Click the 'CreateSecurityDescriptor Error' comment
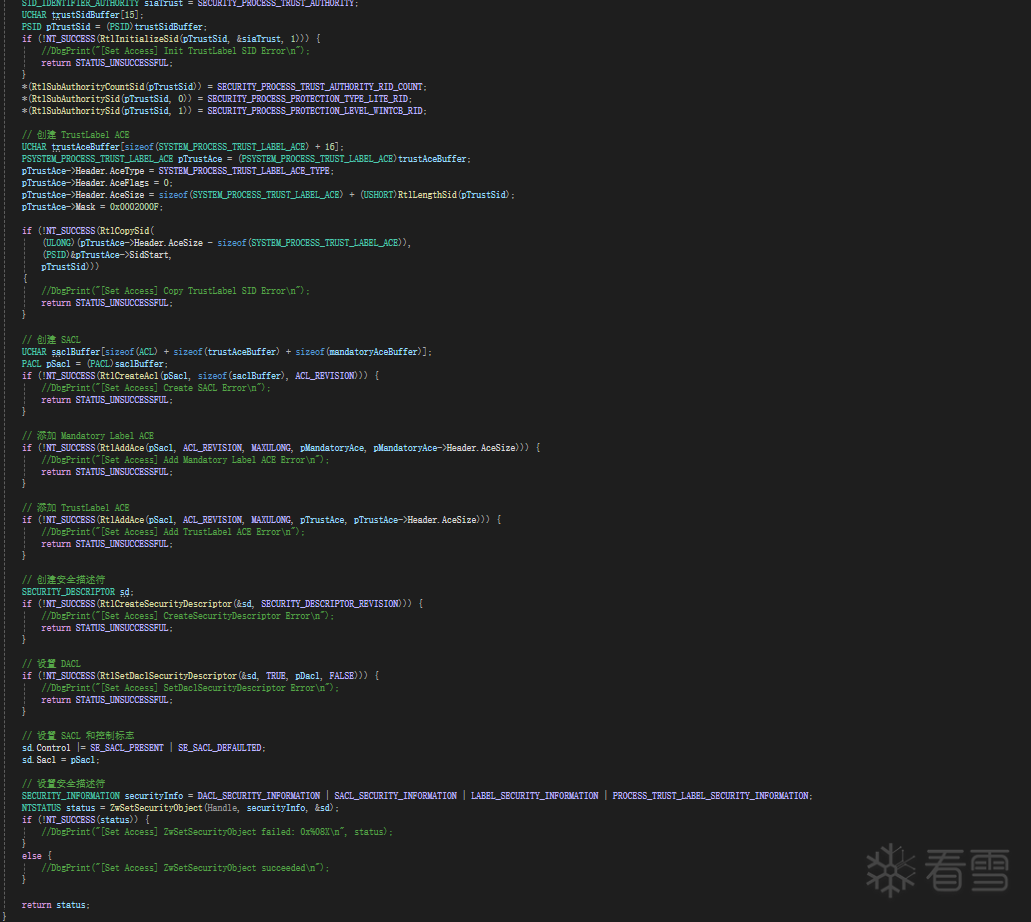 coord(188,616)
